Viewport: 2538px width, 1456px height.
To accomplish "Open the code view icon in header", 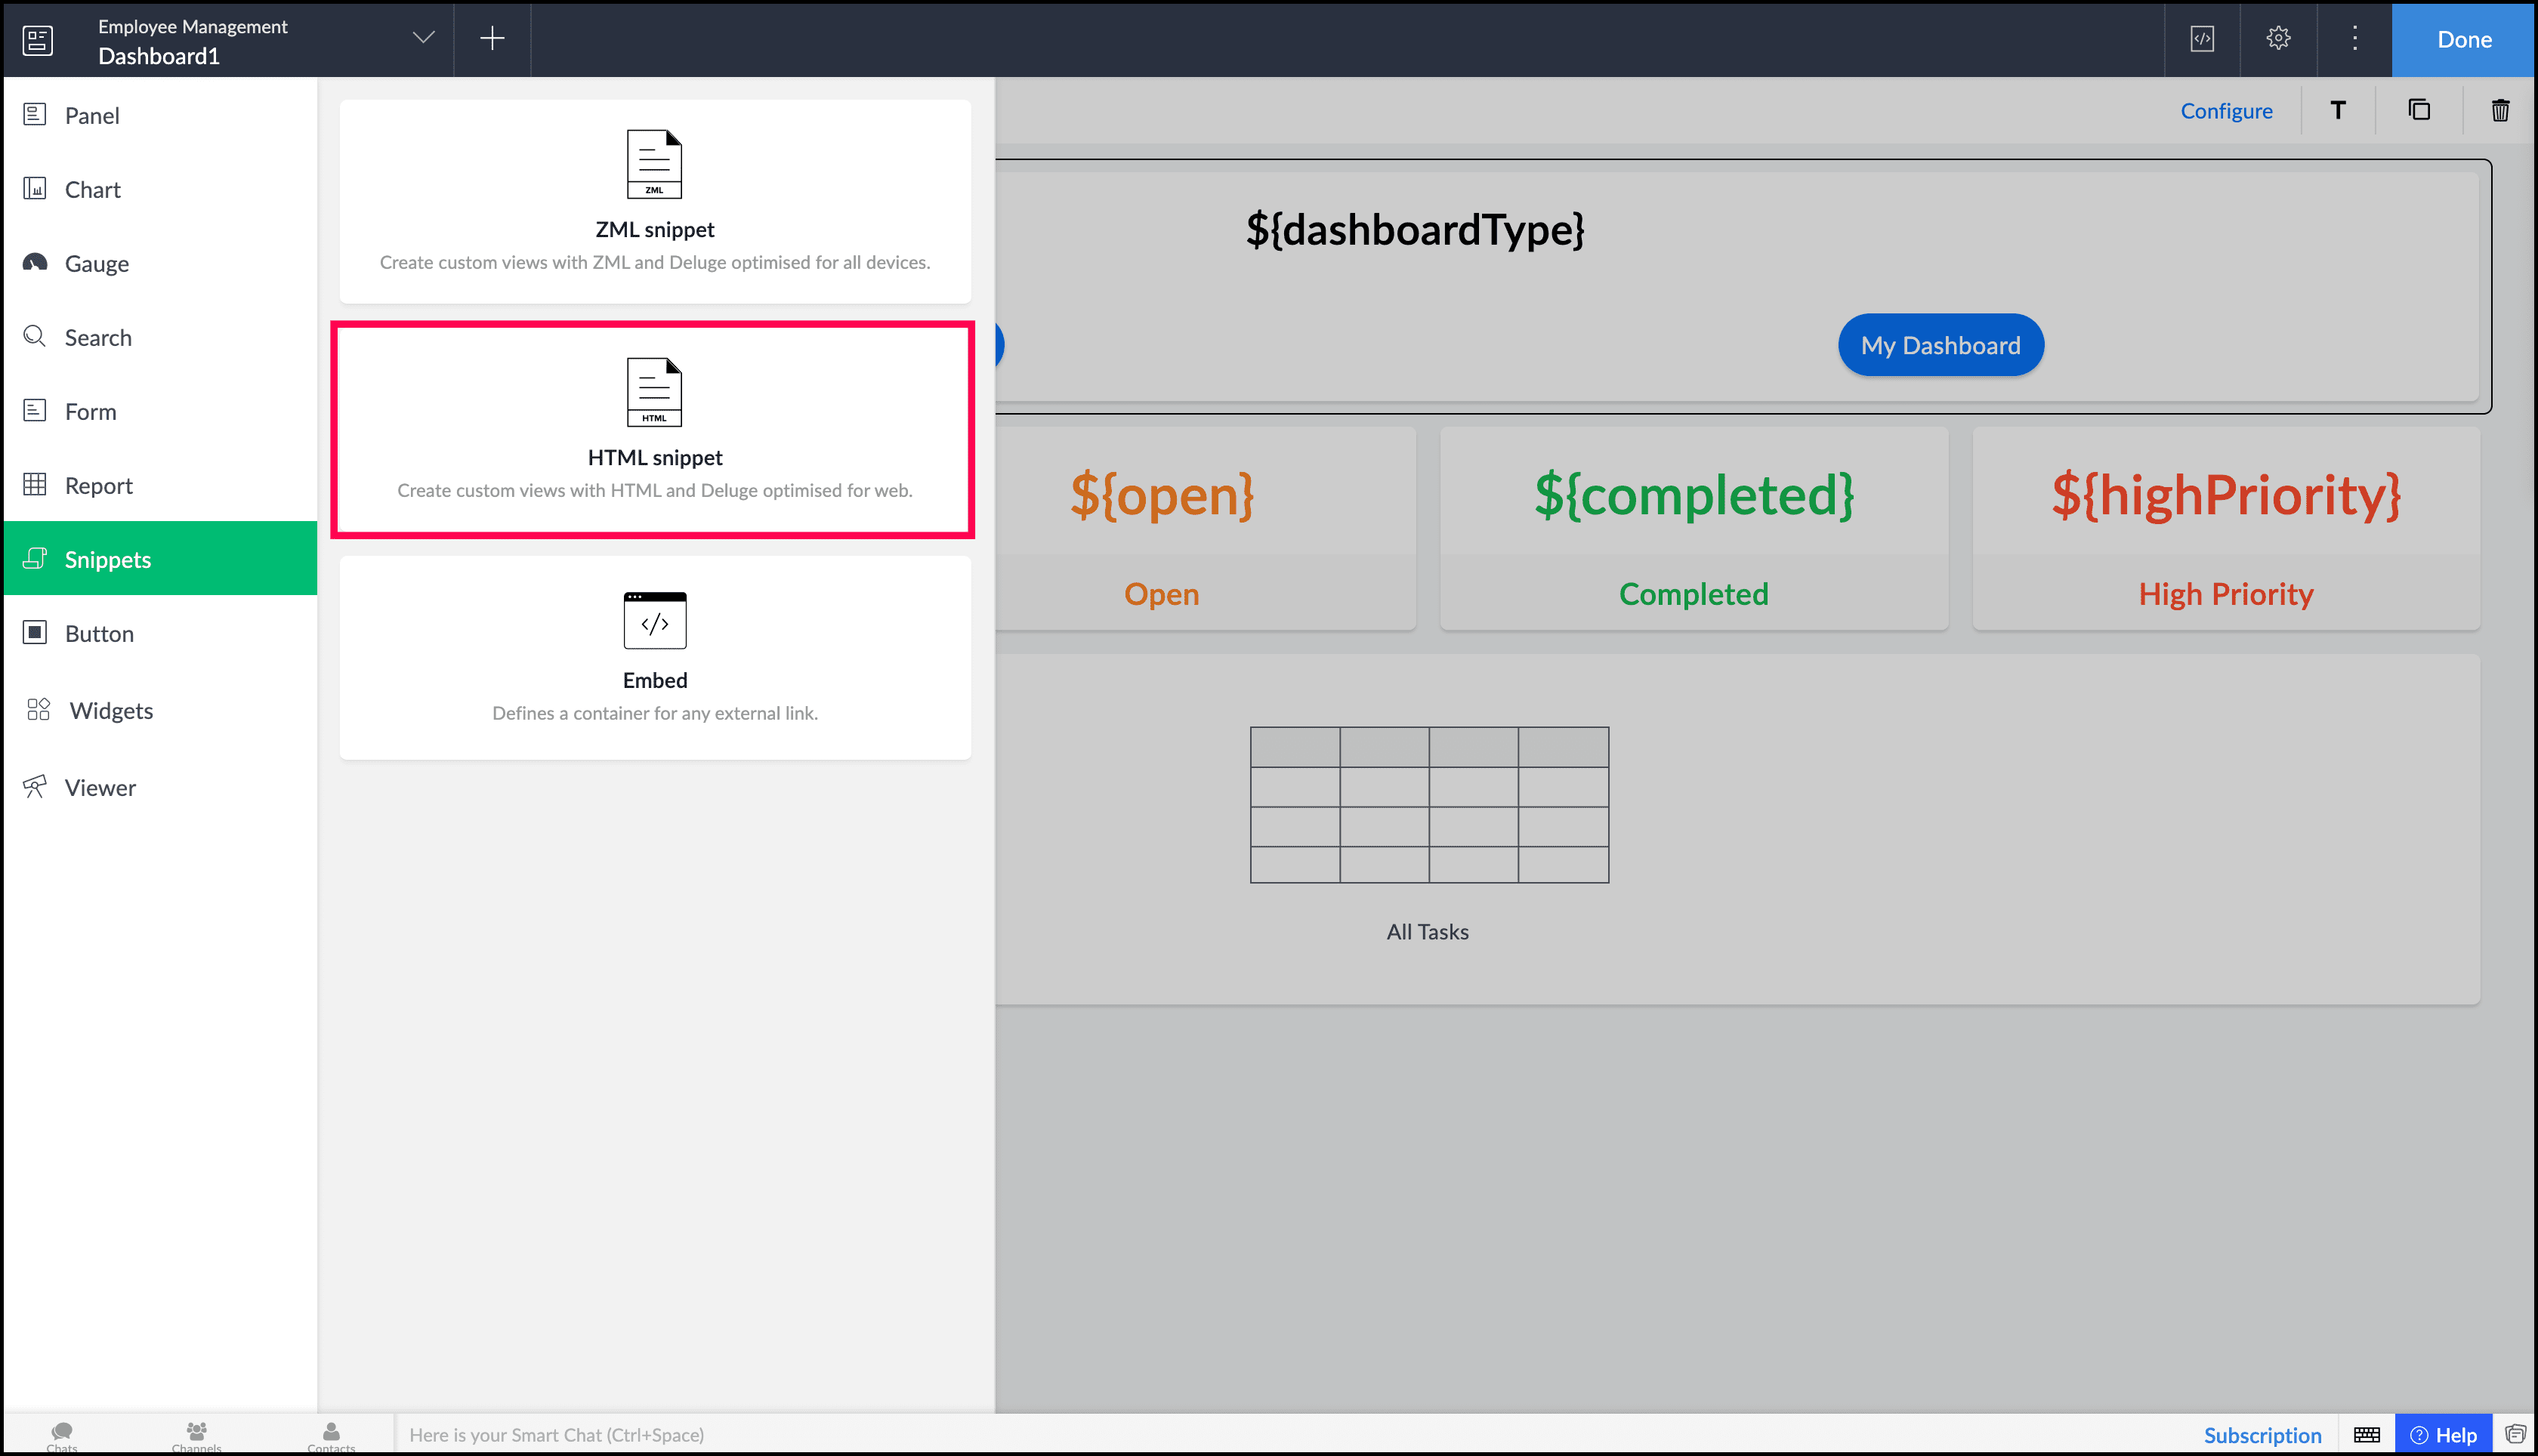I will [2202, 39].
